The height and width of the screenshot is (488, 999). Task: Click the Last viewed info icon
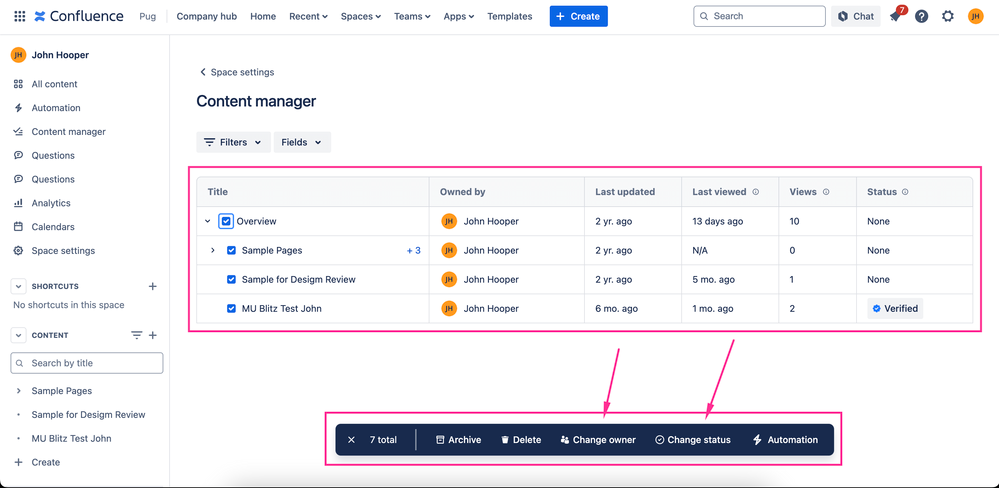click(756, 192)
